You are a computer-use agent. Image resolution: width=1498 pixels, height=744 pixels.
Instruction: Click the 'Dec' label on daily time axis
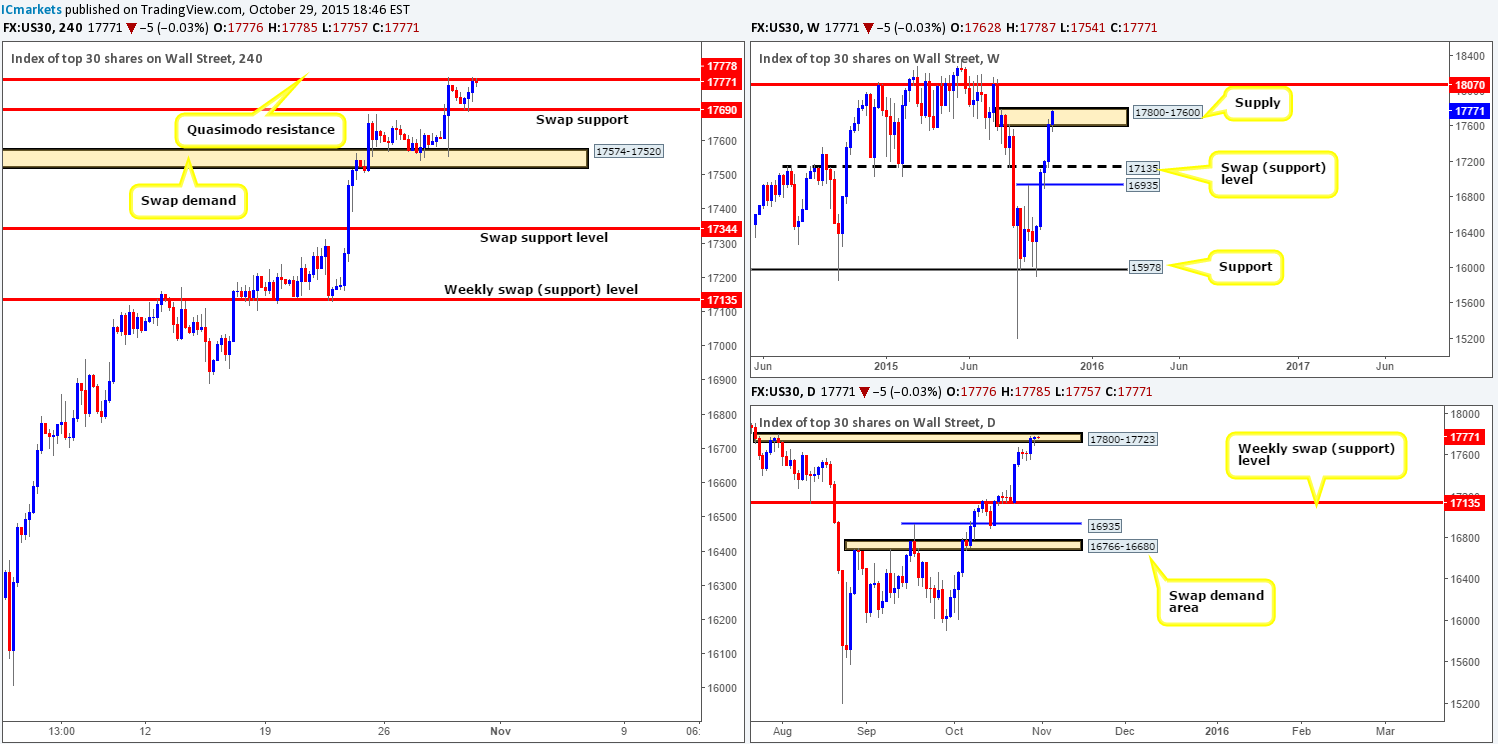[1125, 732]
